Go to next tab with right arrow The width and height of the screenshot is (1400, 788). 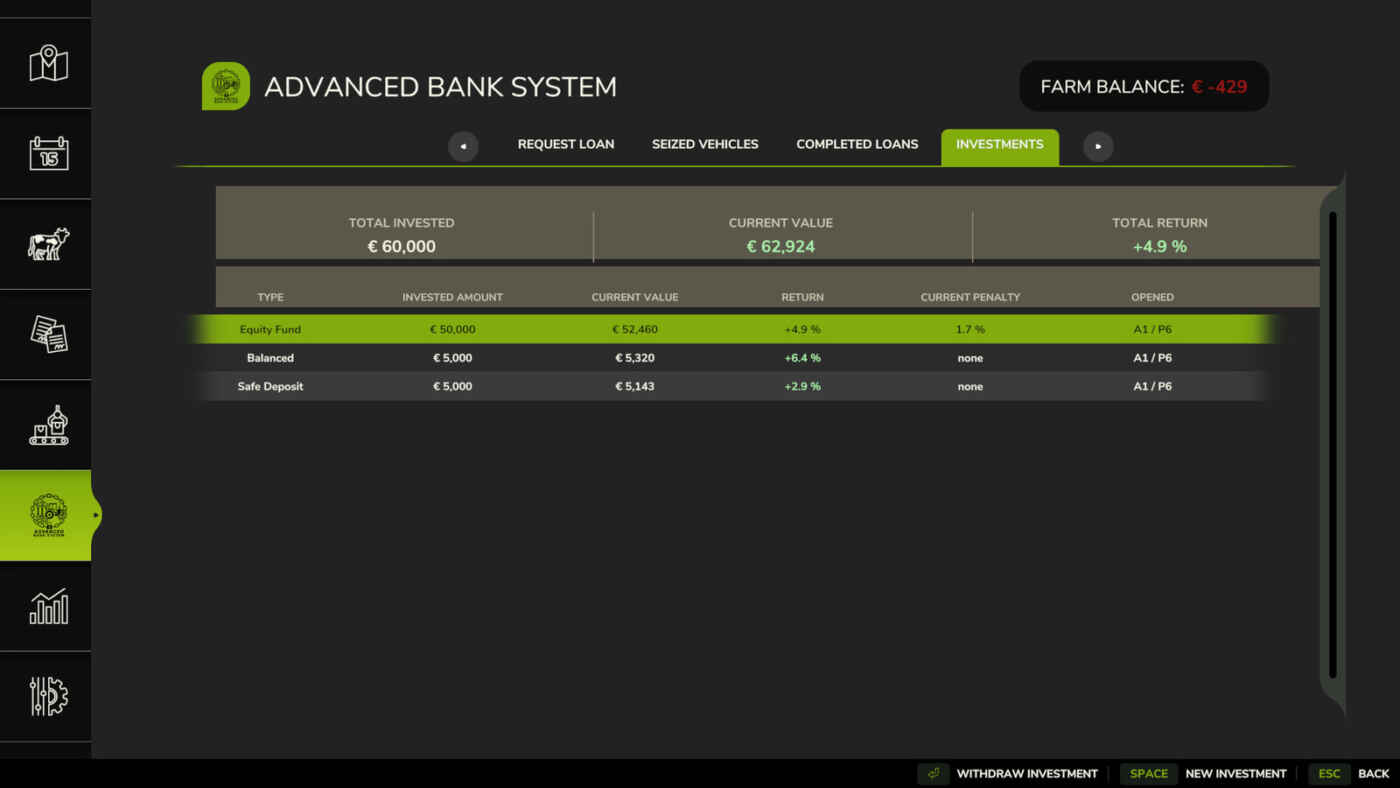1098,146
